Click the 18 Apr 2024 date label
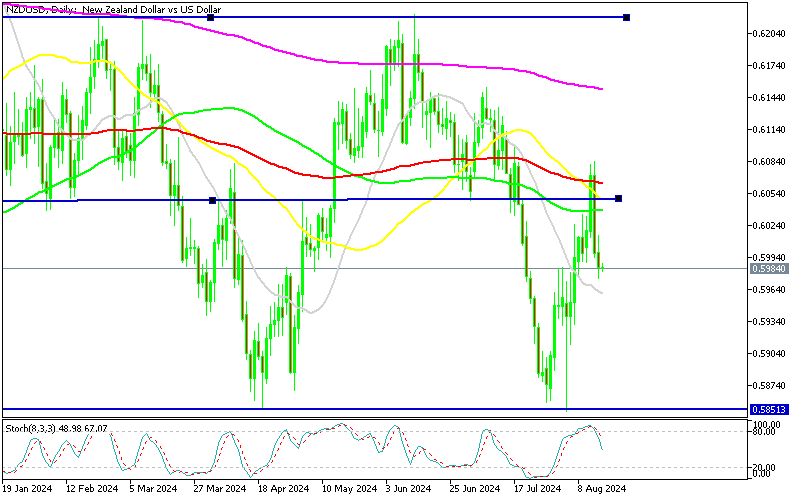This screenshot has width=800, height=500. pos(283,489)
